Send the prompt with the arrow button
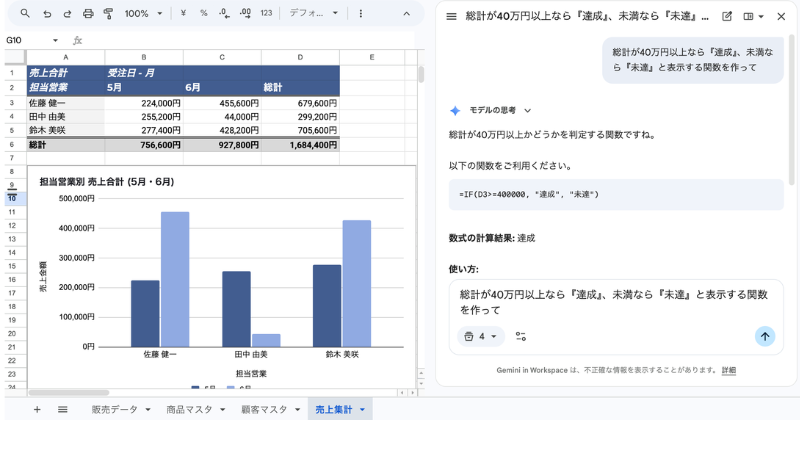Screen dimensions: 800x450 tap(765, 336)
